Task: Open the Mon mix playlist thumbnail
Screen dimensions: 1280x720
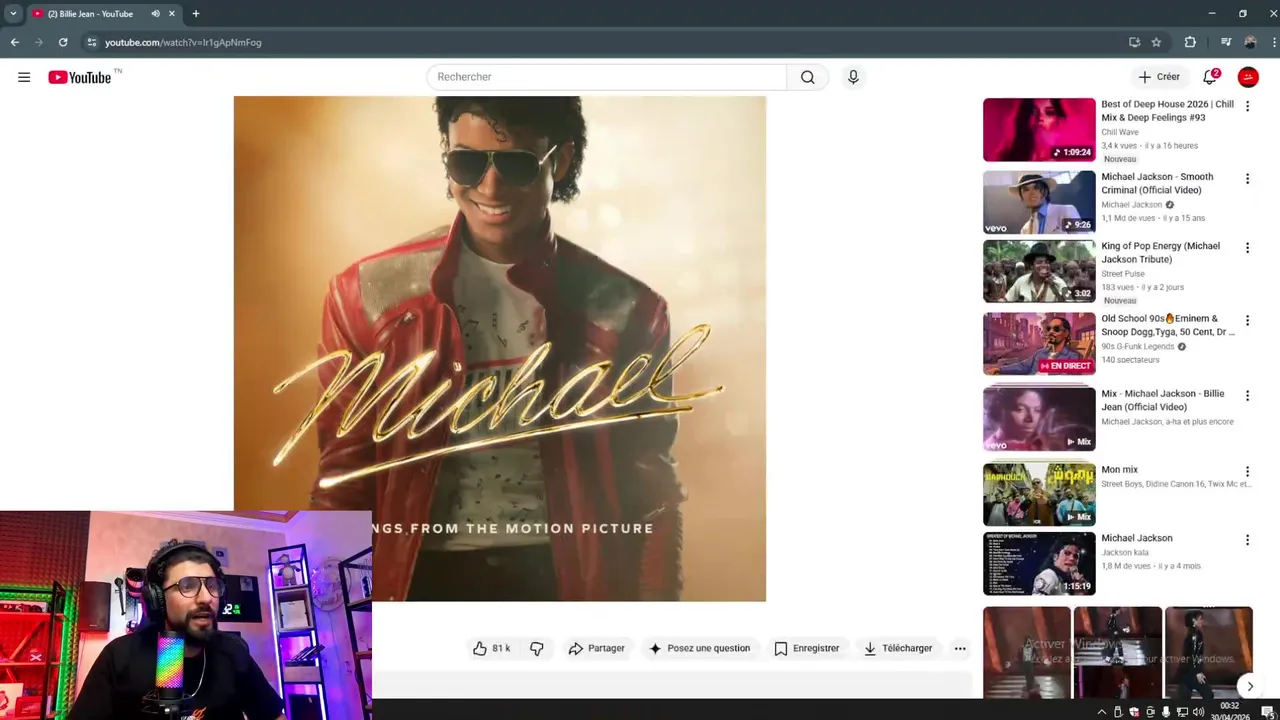Action: 1039,494
